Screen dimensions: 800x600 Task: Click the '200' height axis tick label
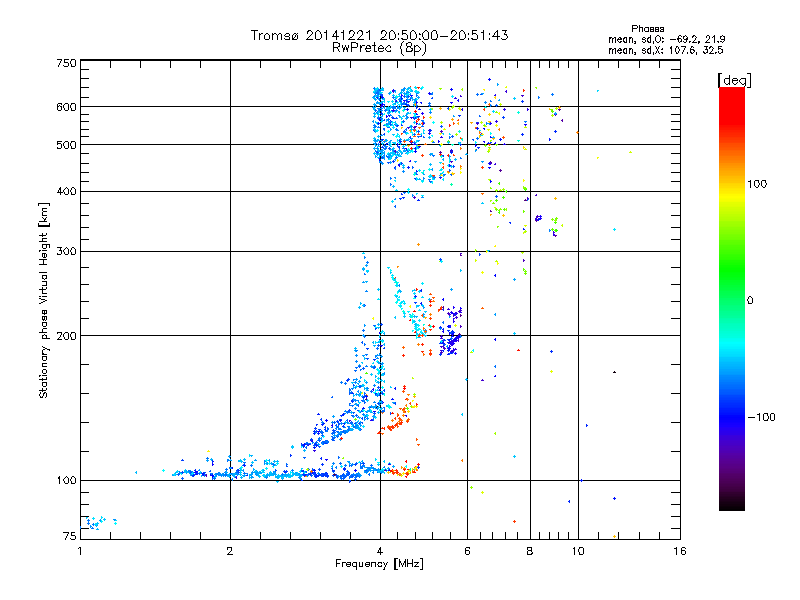66,336
